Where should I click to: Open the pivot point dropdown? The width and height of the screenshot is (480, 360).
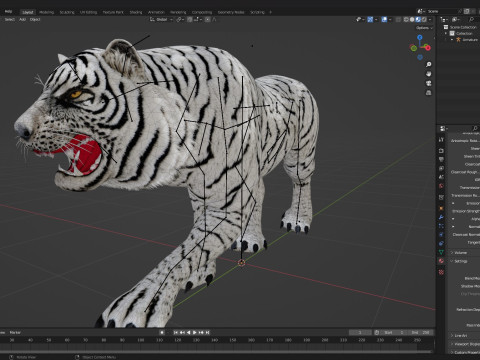[180, 20]
